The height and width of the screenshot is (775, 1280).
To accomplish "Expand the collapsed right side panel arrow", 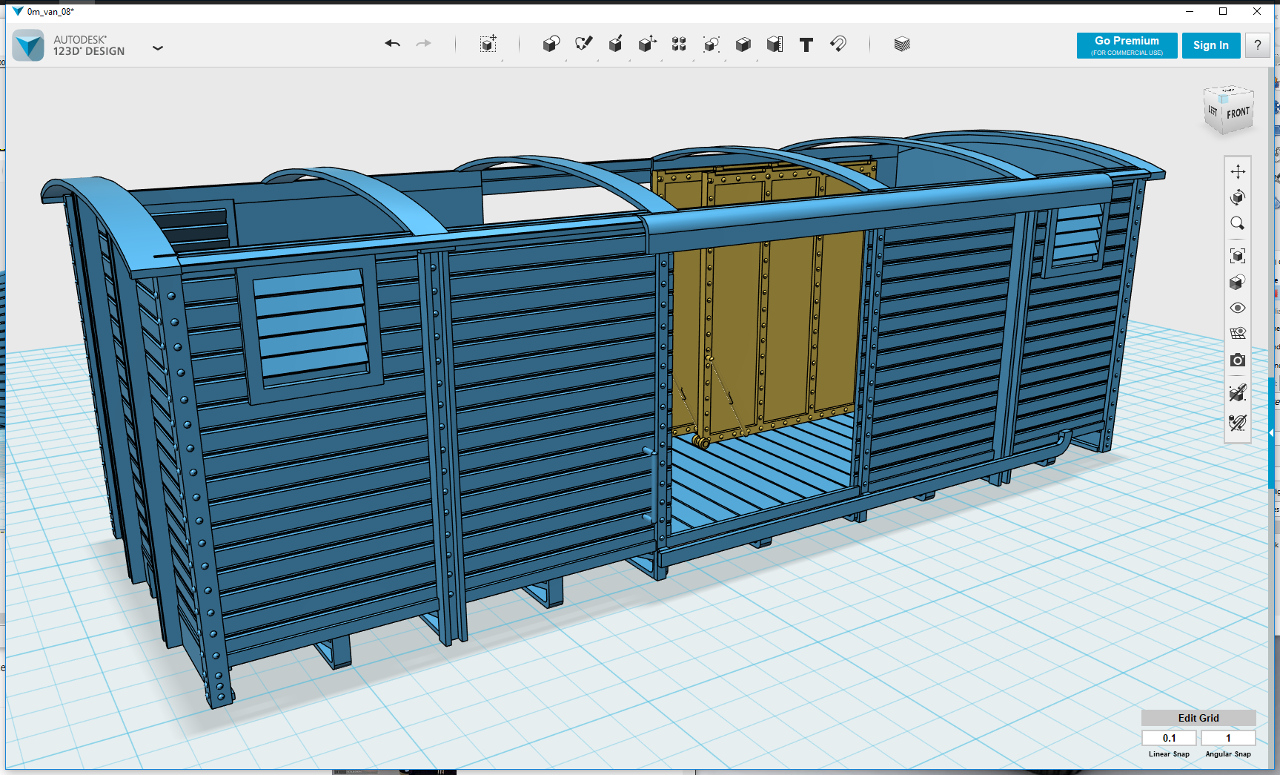I will coord(1271,433).
